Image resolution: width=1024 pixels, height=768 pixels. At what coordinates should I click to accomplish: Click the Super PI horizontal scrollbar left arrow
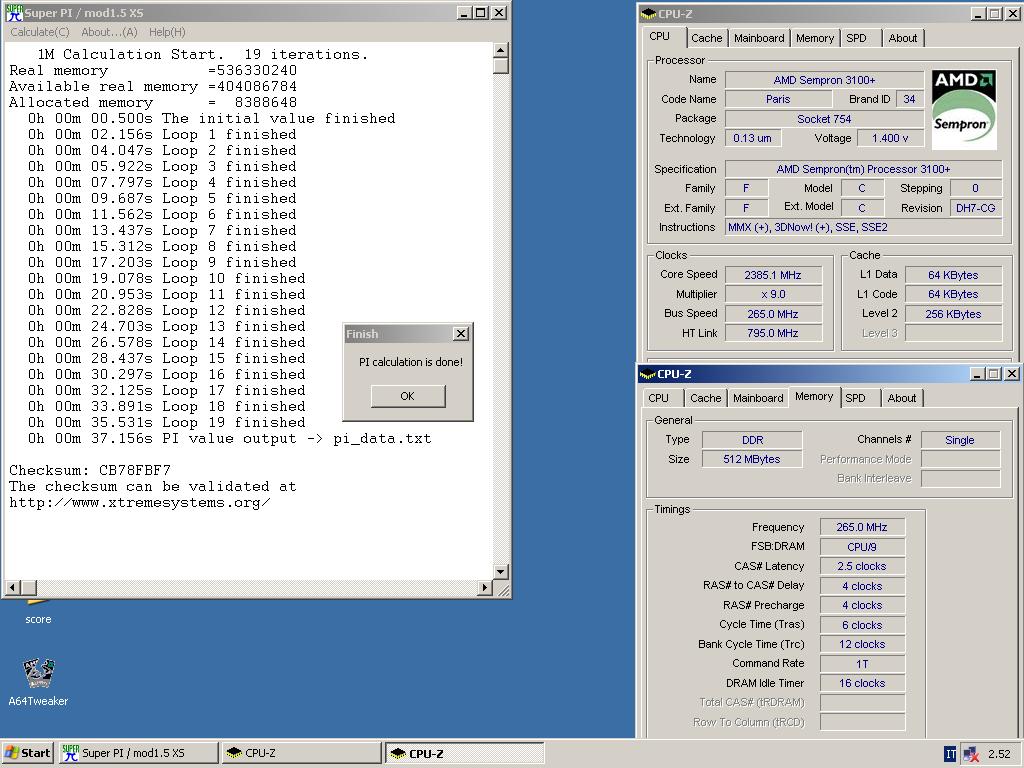12,587
